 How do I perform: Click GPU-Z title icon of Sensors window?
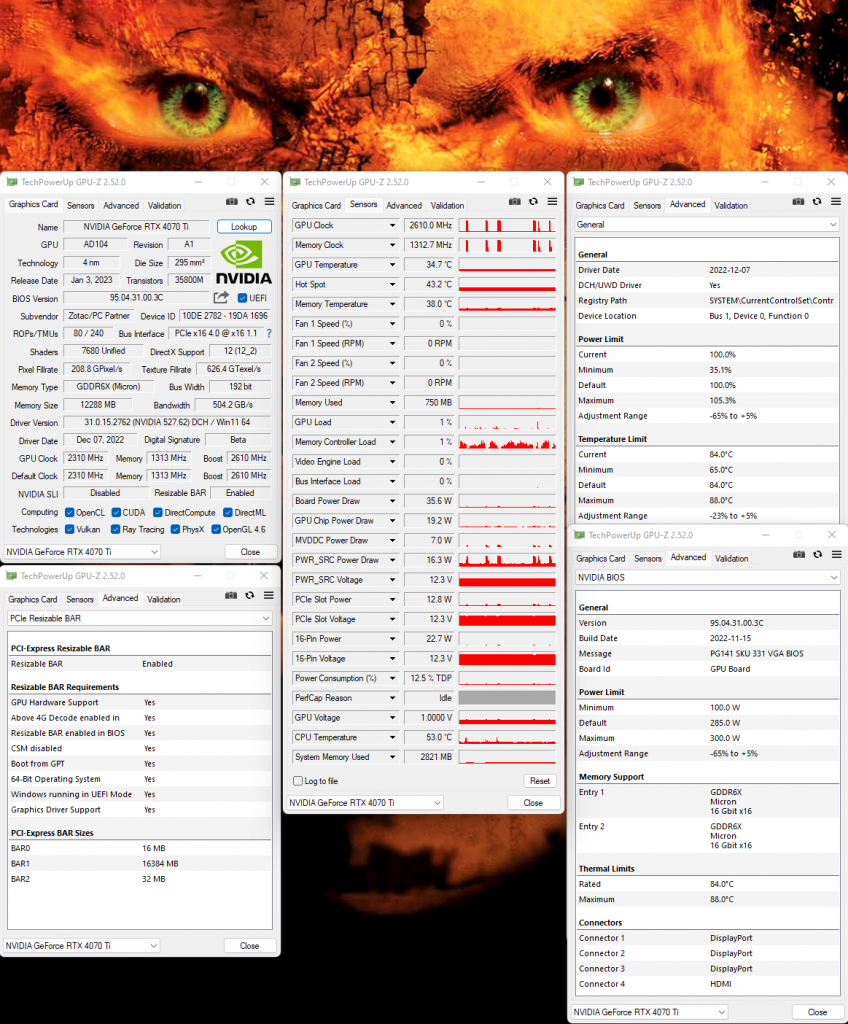(x=295, y=182)
